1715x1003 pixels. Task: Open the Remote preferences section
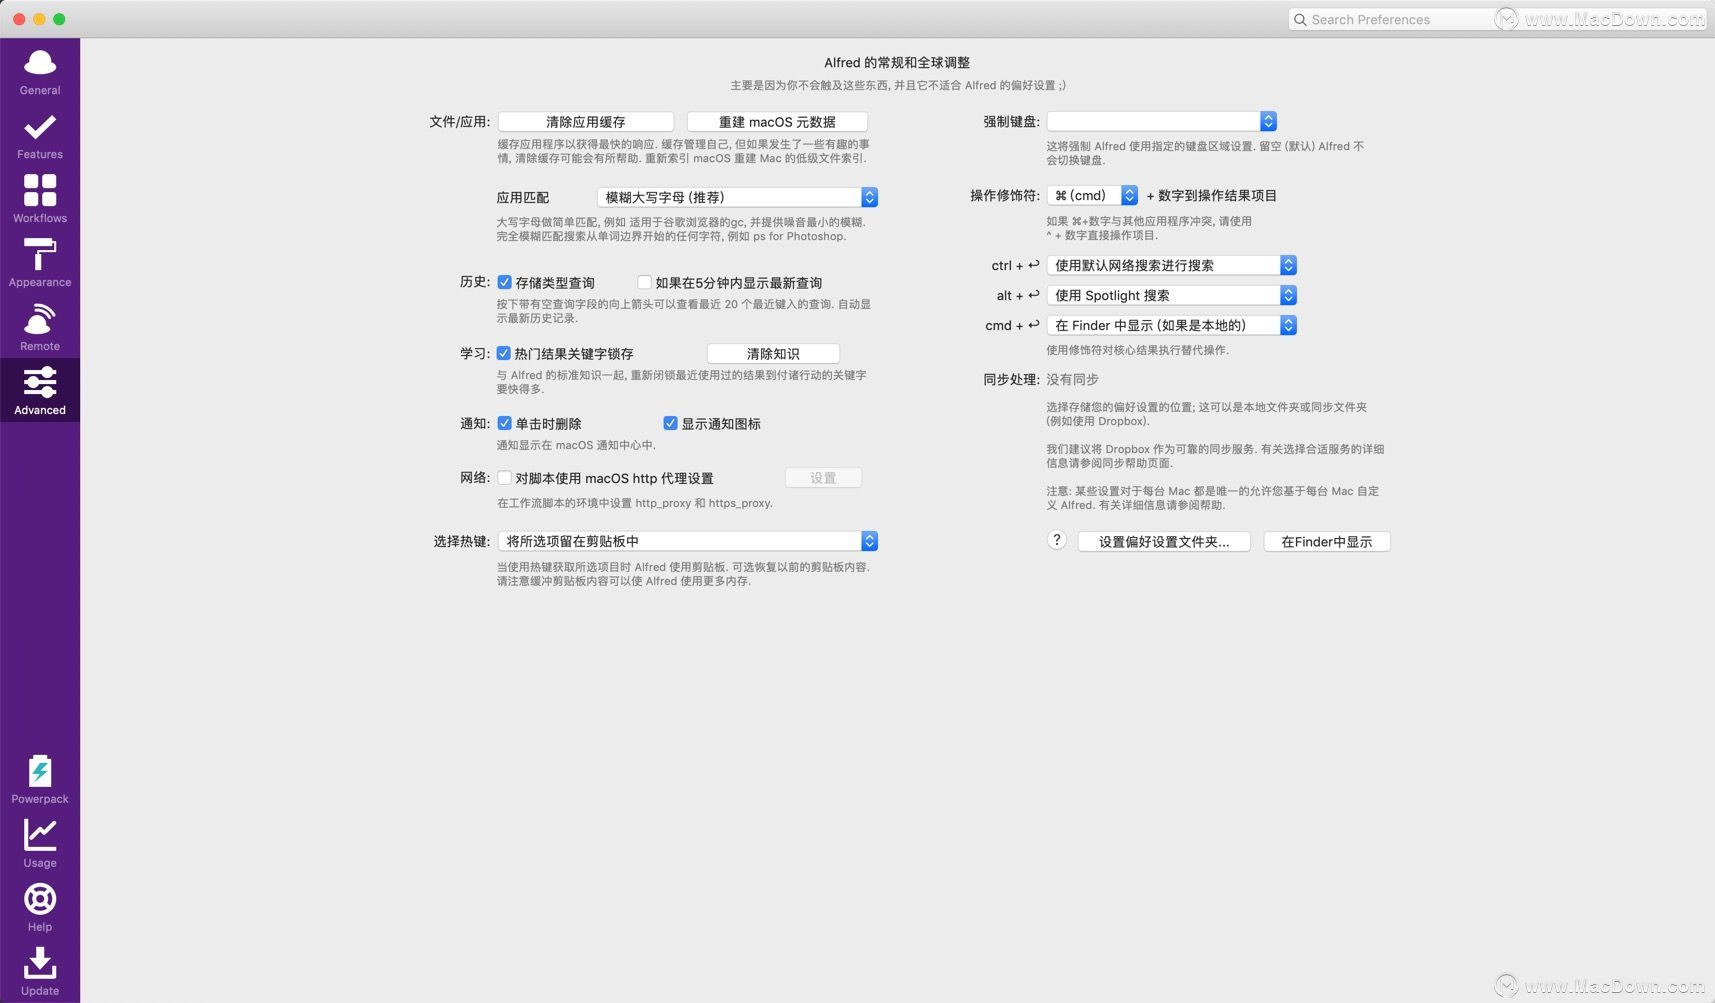tap(39, 327)
